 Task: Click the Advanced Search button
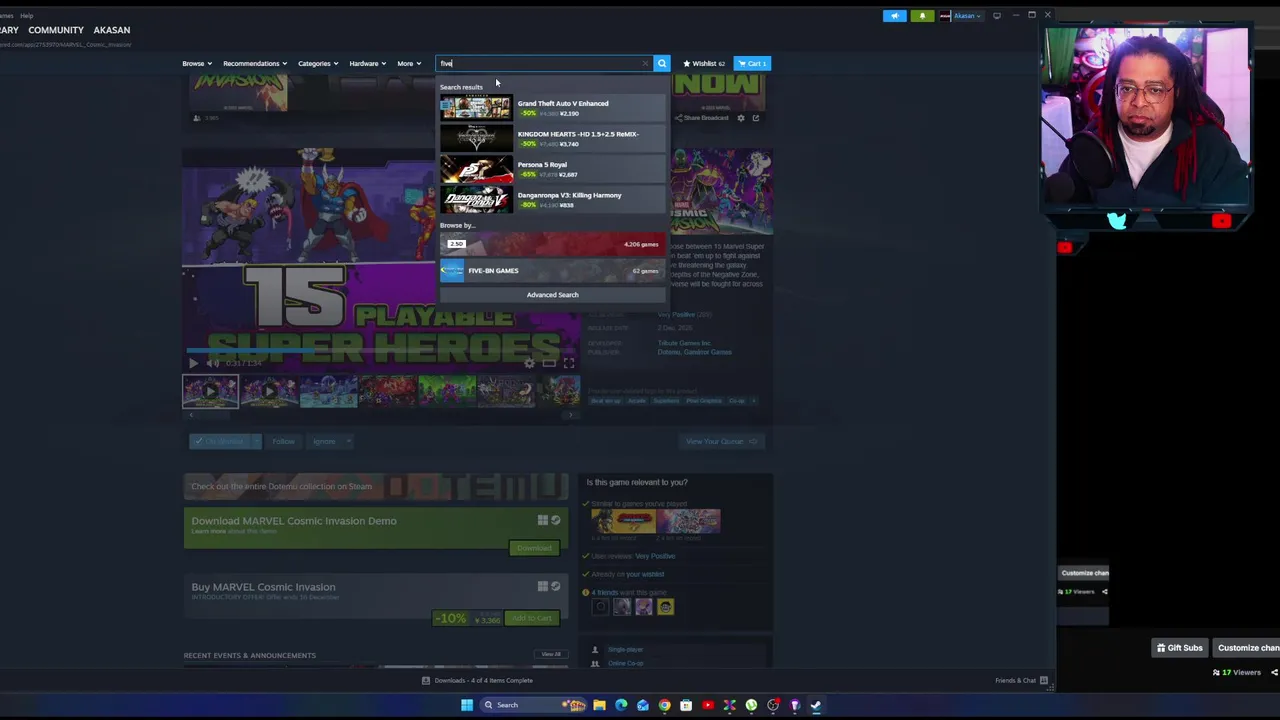click(552, 295)
